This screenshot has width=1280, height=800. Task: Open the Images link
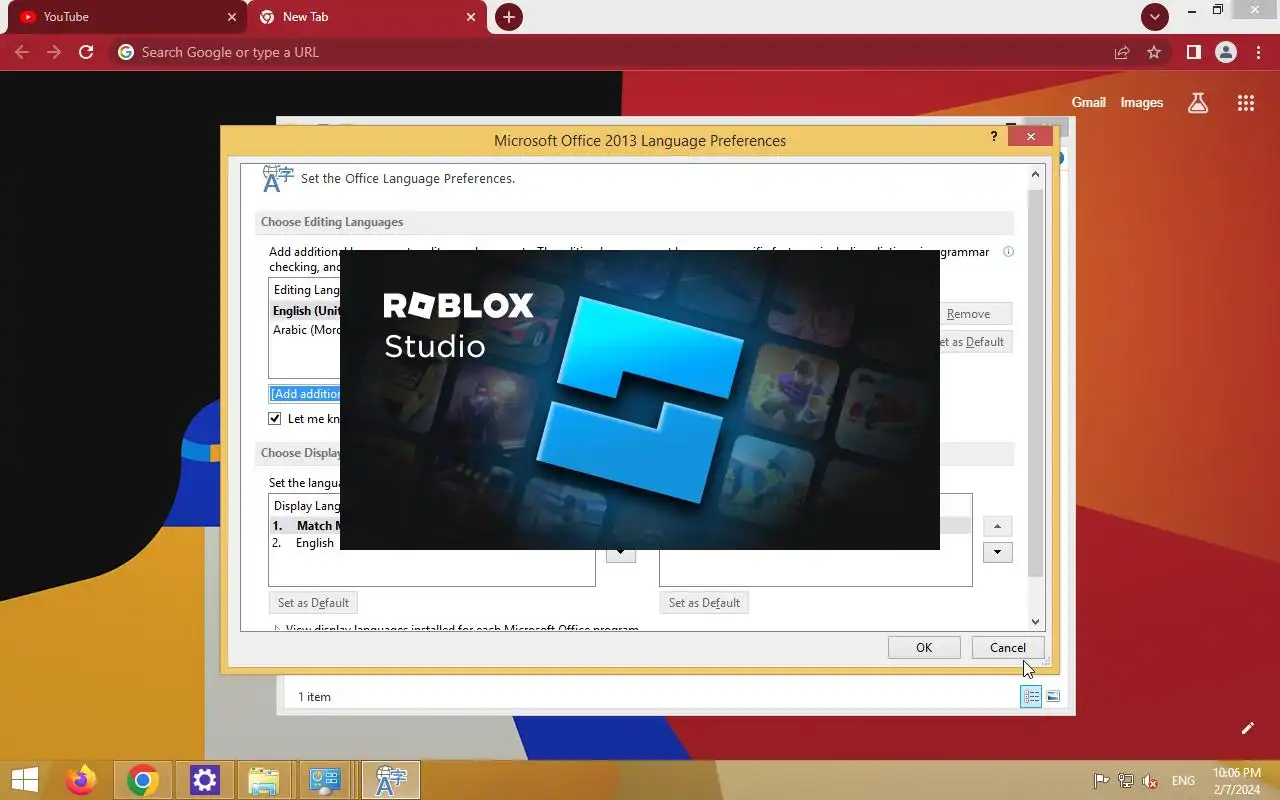click(x=1142, y=102)
